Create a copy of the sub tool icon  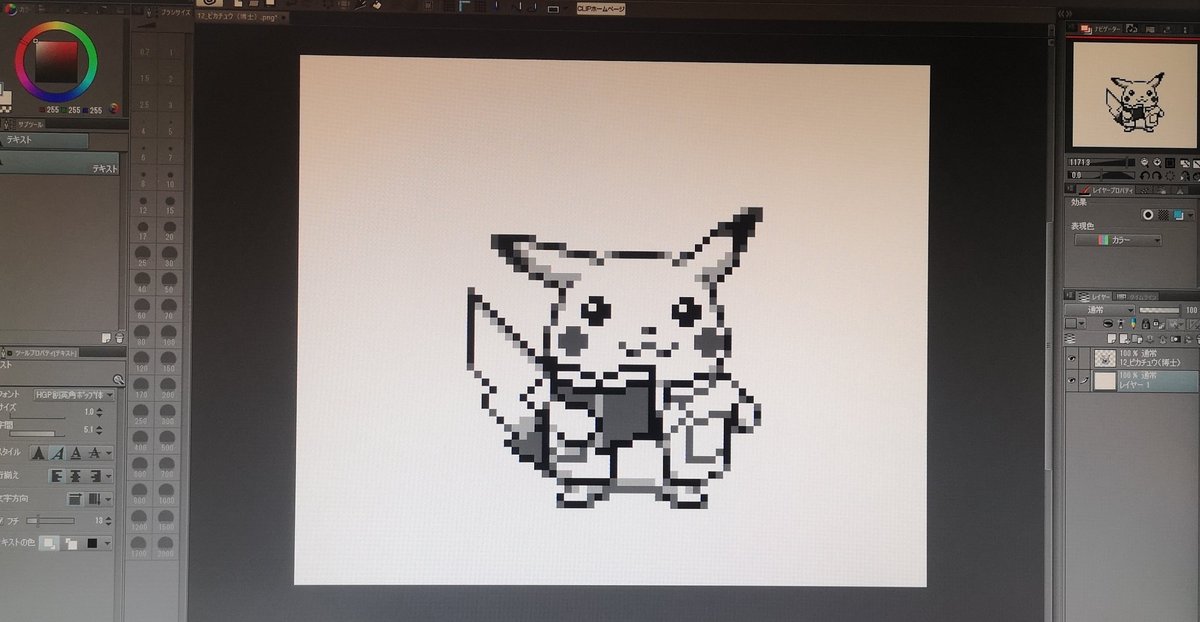[x=105, y=338]
